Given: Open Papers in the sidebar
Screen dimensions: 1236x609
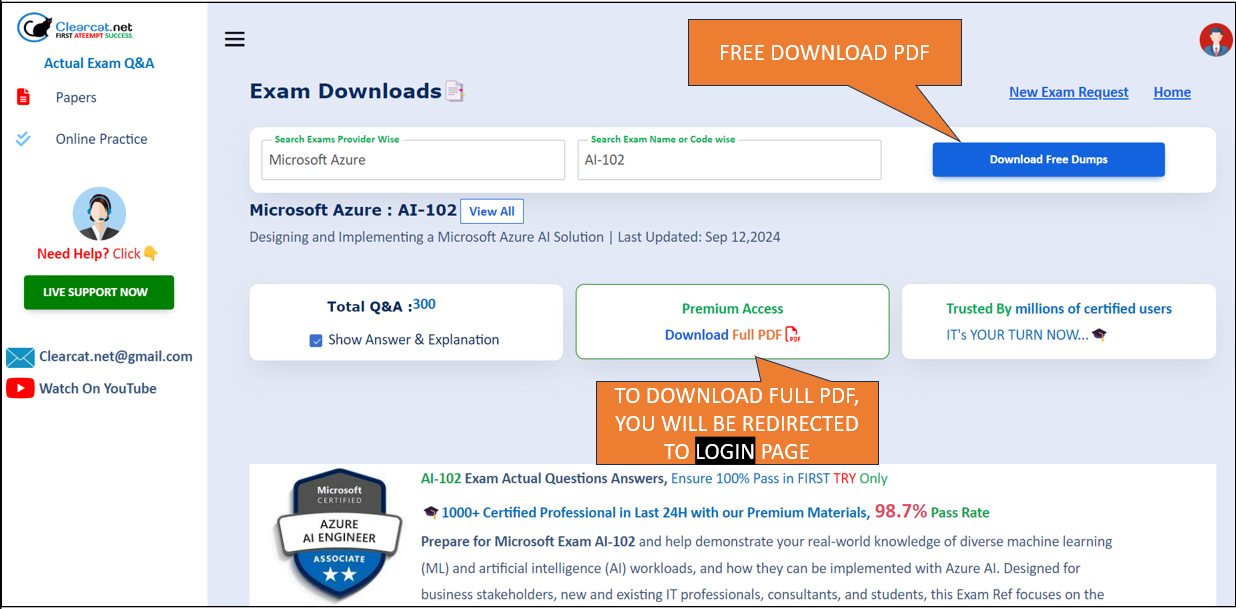Looking at the screenshot, I should [x=76, y=97].
